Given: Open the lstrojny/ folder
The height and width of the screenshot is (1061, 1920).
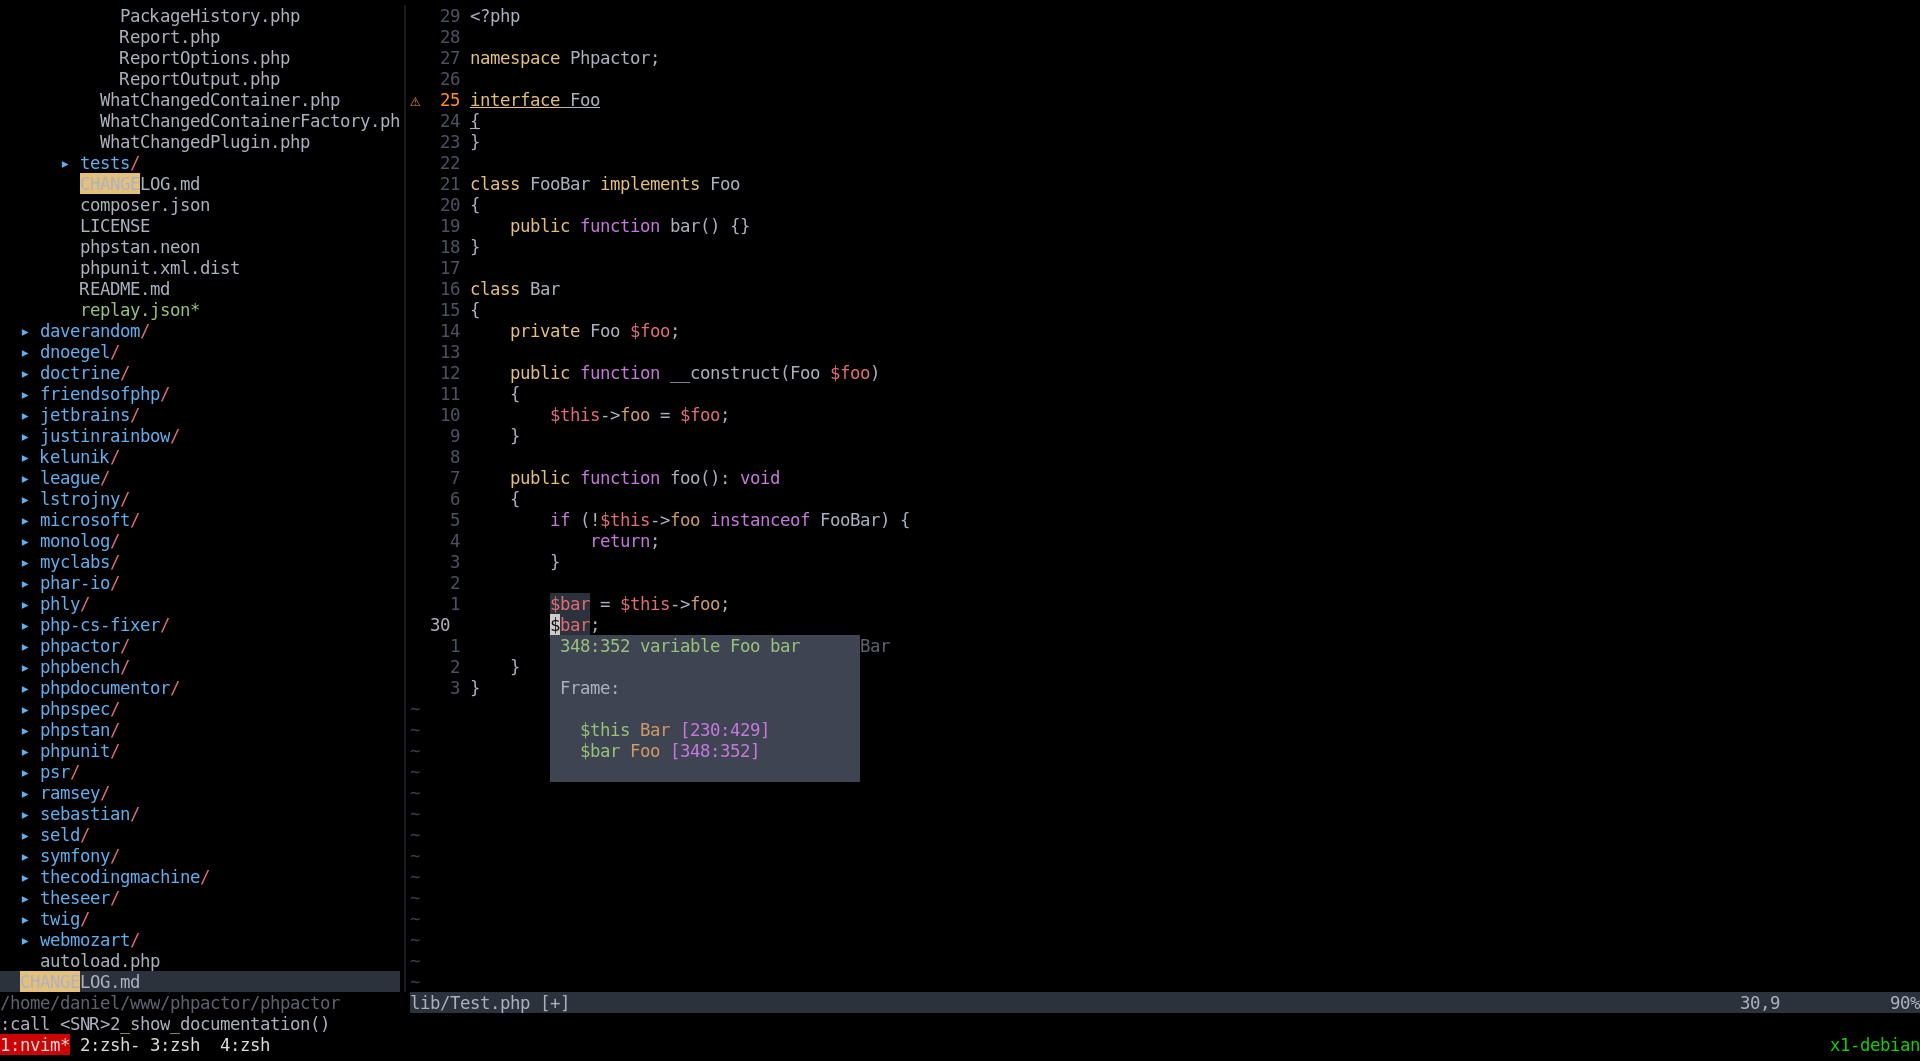Looking at the screenshot, I should click(x=85, y=499).
